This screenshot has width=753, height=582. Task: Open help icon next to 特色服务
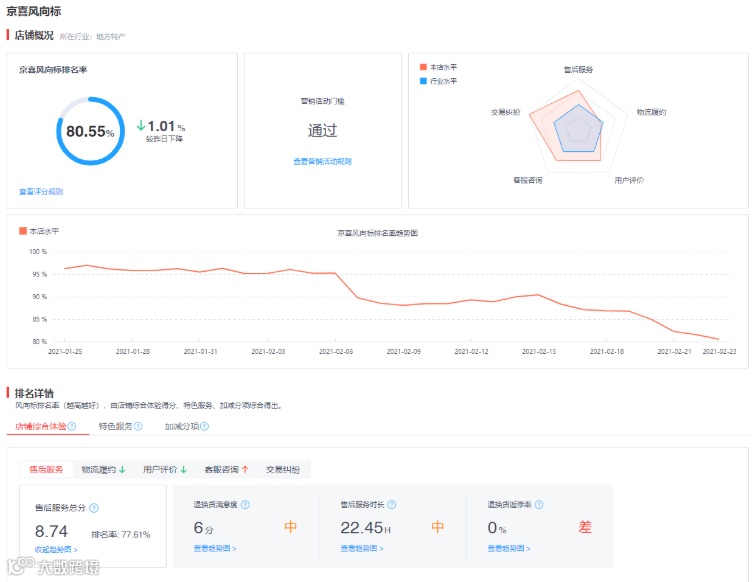click(x=138, y=426)
